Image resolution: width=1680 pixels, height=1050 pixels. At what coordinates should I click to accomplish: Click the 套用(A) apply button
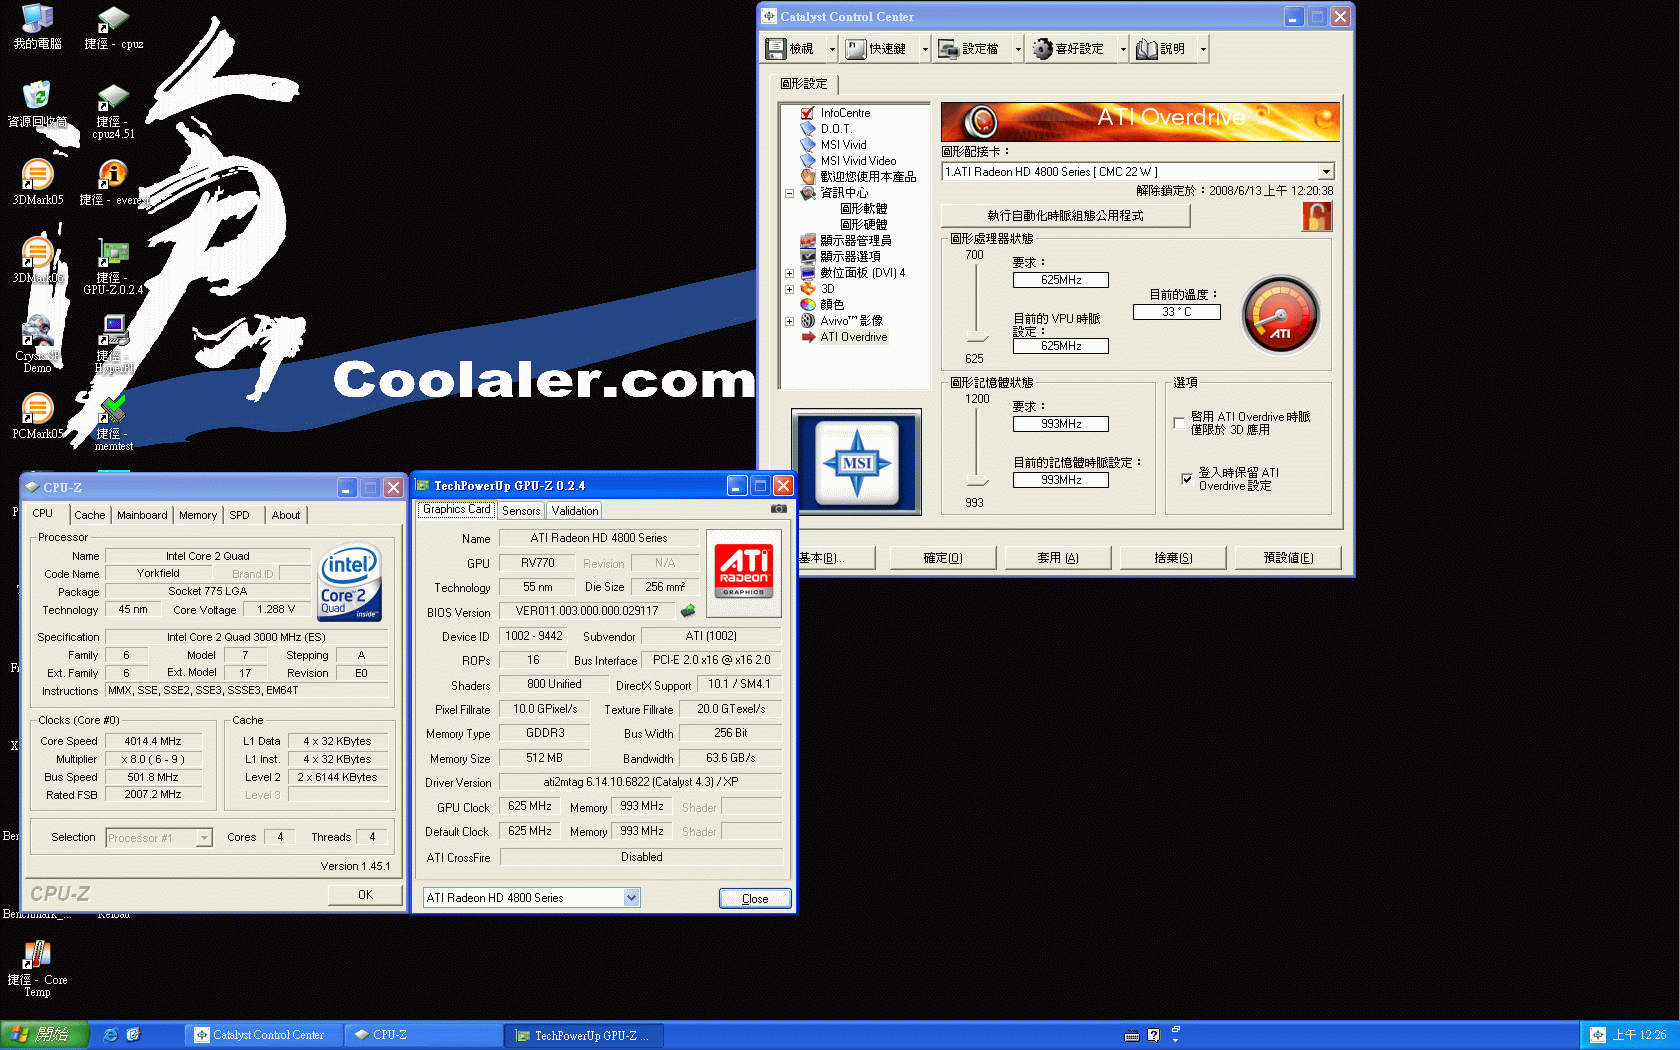(1058, 558)
